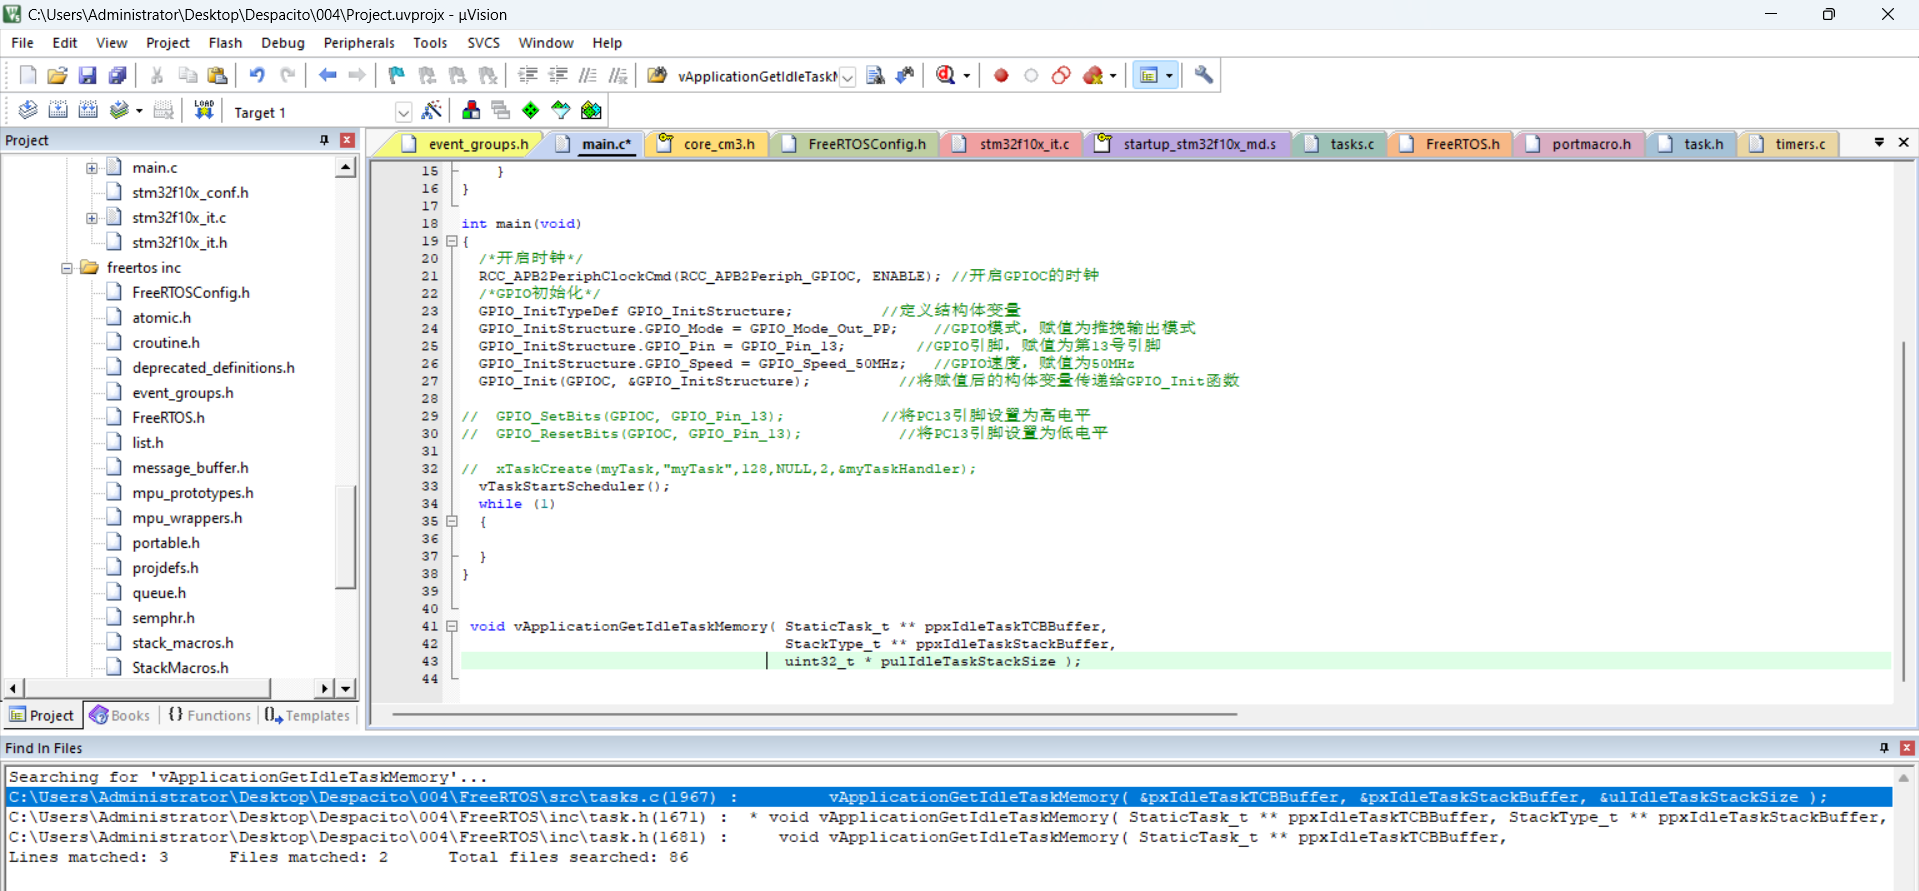Collapse the while loop fold at line 35
This screenshot has height=891, width=1919.
452,521
